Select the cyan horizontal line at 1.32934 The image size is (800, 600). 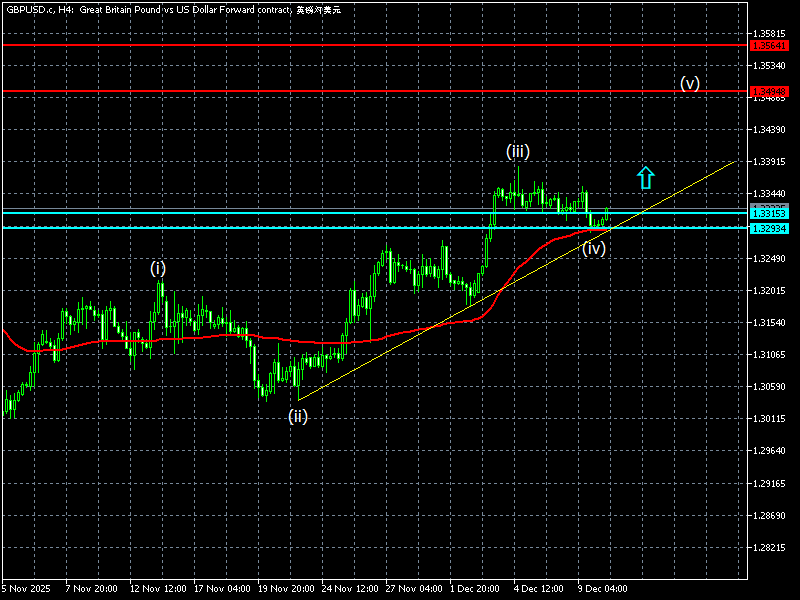coord(375,228)
